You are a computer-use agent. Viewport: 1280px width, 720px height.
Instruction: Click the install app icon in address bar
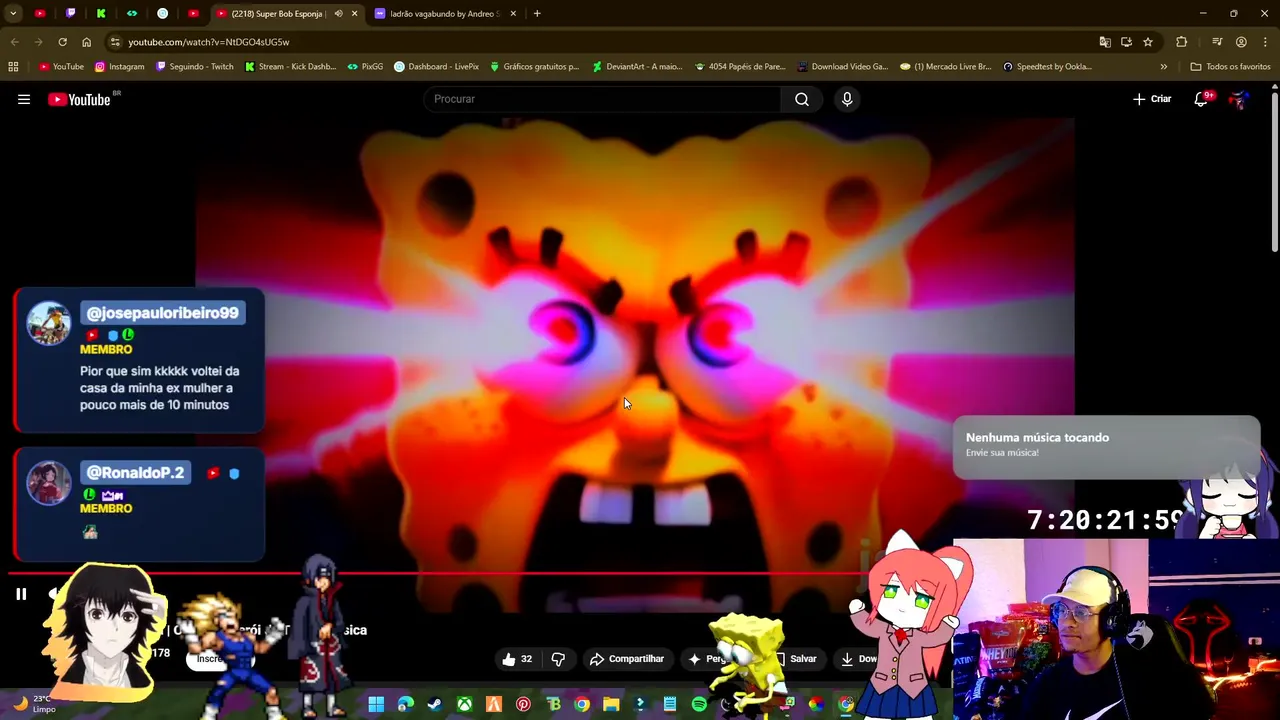click(1126, 42)
